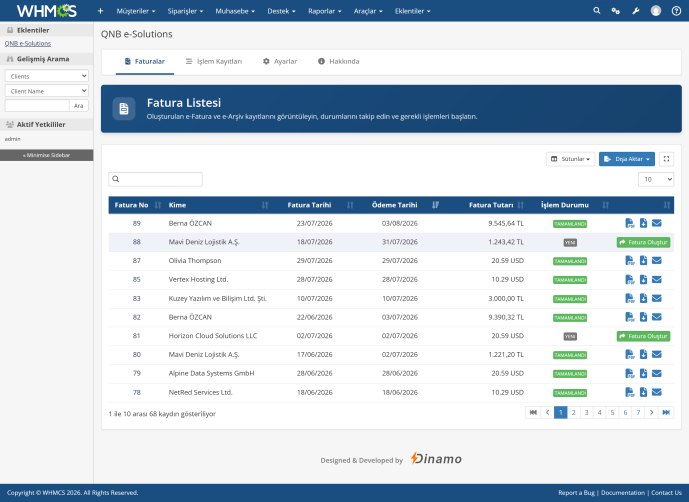Click the Ara search button
The height and width of the screenshot is (502, 689).
[x=79, y=105]
